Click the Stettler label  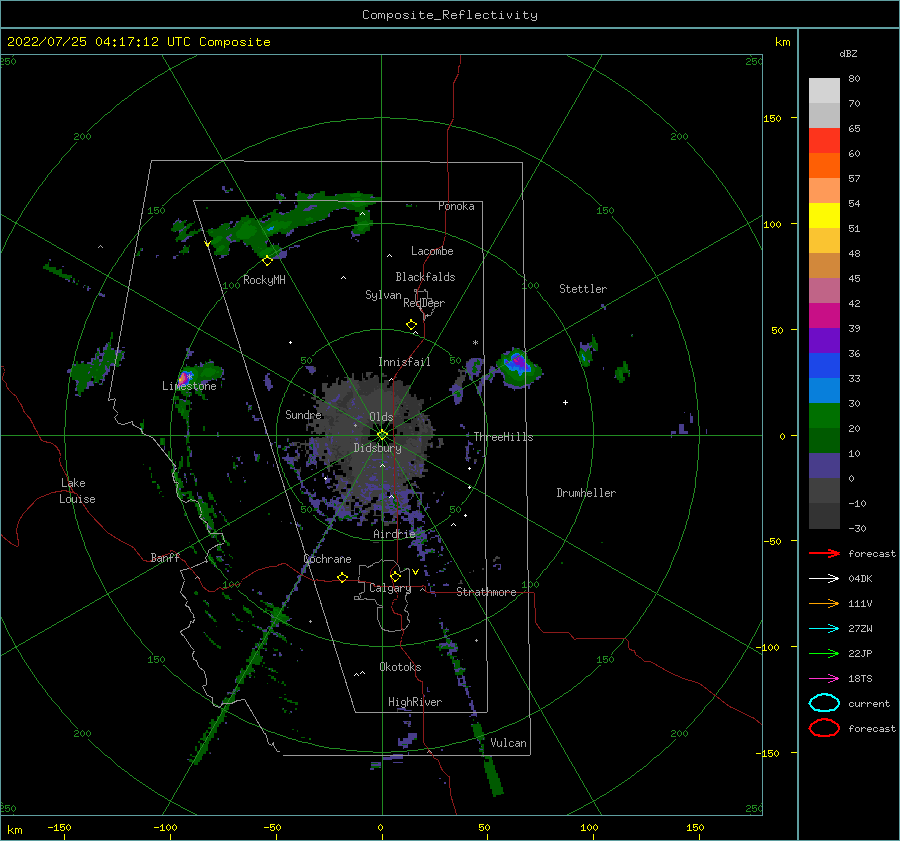coord(583,289)
